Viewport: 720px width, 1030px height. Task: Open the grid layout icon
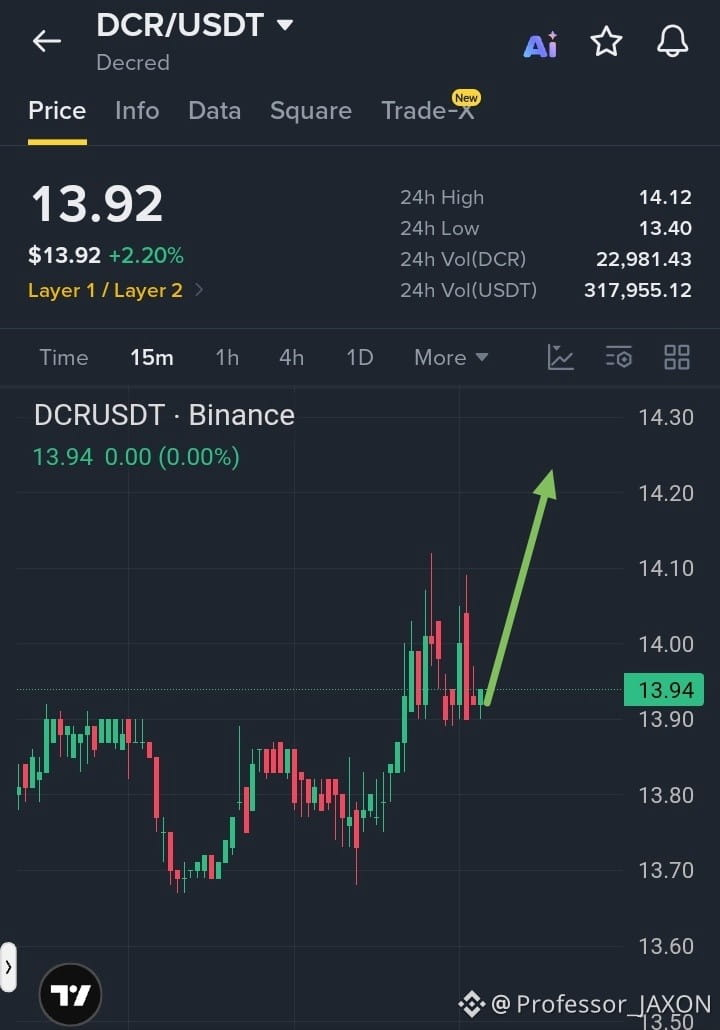pos(677,357)
